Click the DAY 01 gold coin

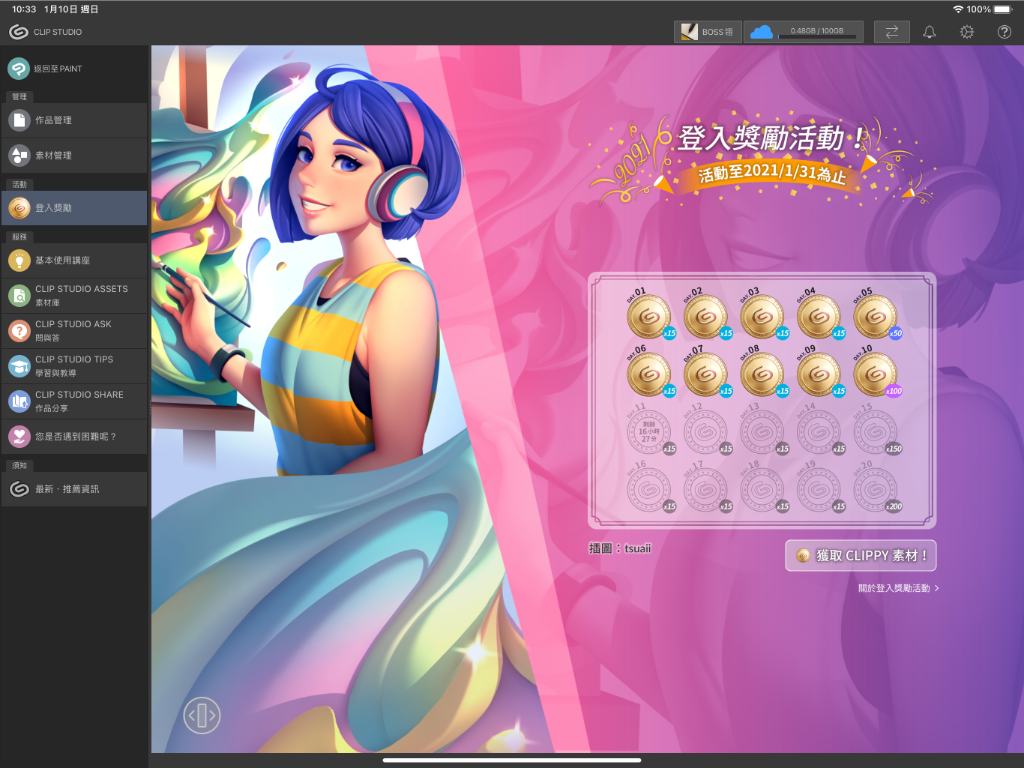[x=648, y=317]
